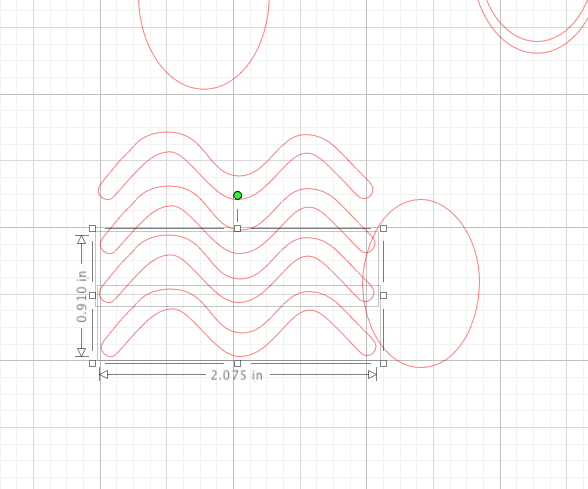This screenshot has width=588, height=489.
Task: Click the top-center selection resize handle
Action: pos(237,228)
